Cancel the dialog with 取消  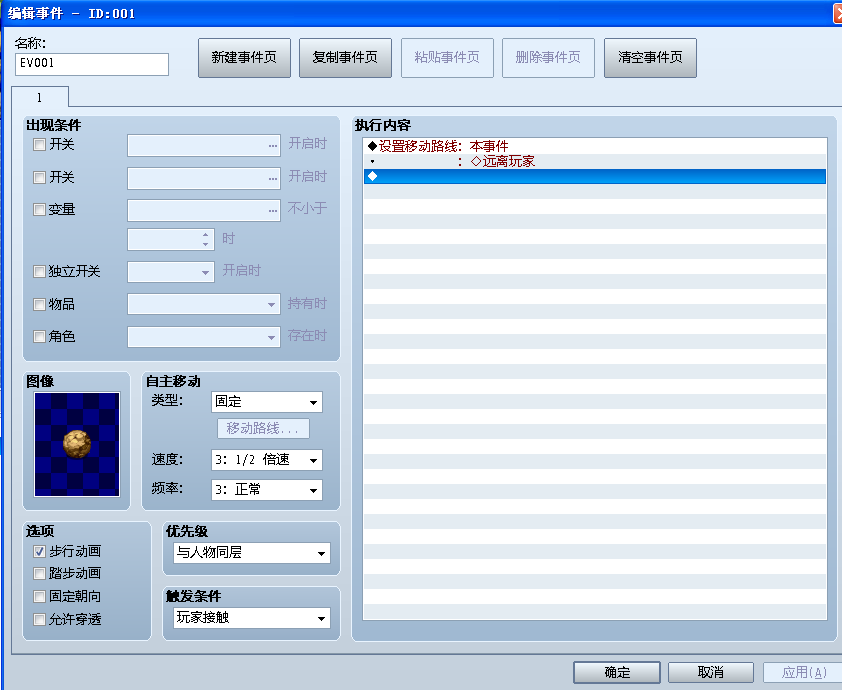pyautogui.click(x=710, y=672)
